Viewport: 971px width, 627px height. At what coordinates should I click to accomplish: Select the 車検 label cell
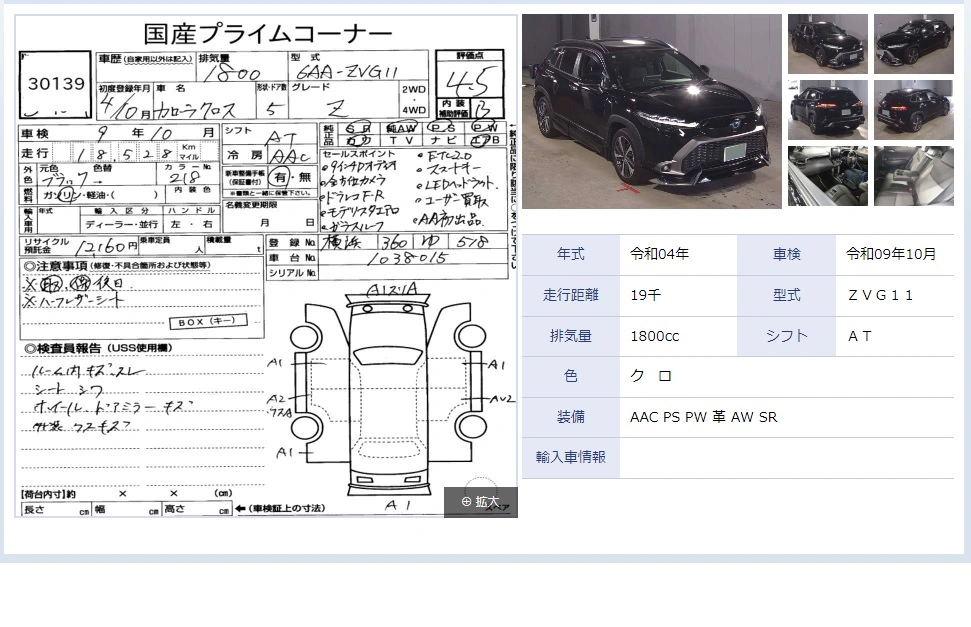pyautogui.click(x=786, y=255)
